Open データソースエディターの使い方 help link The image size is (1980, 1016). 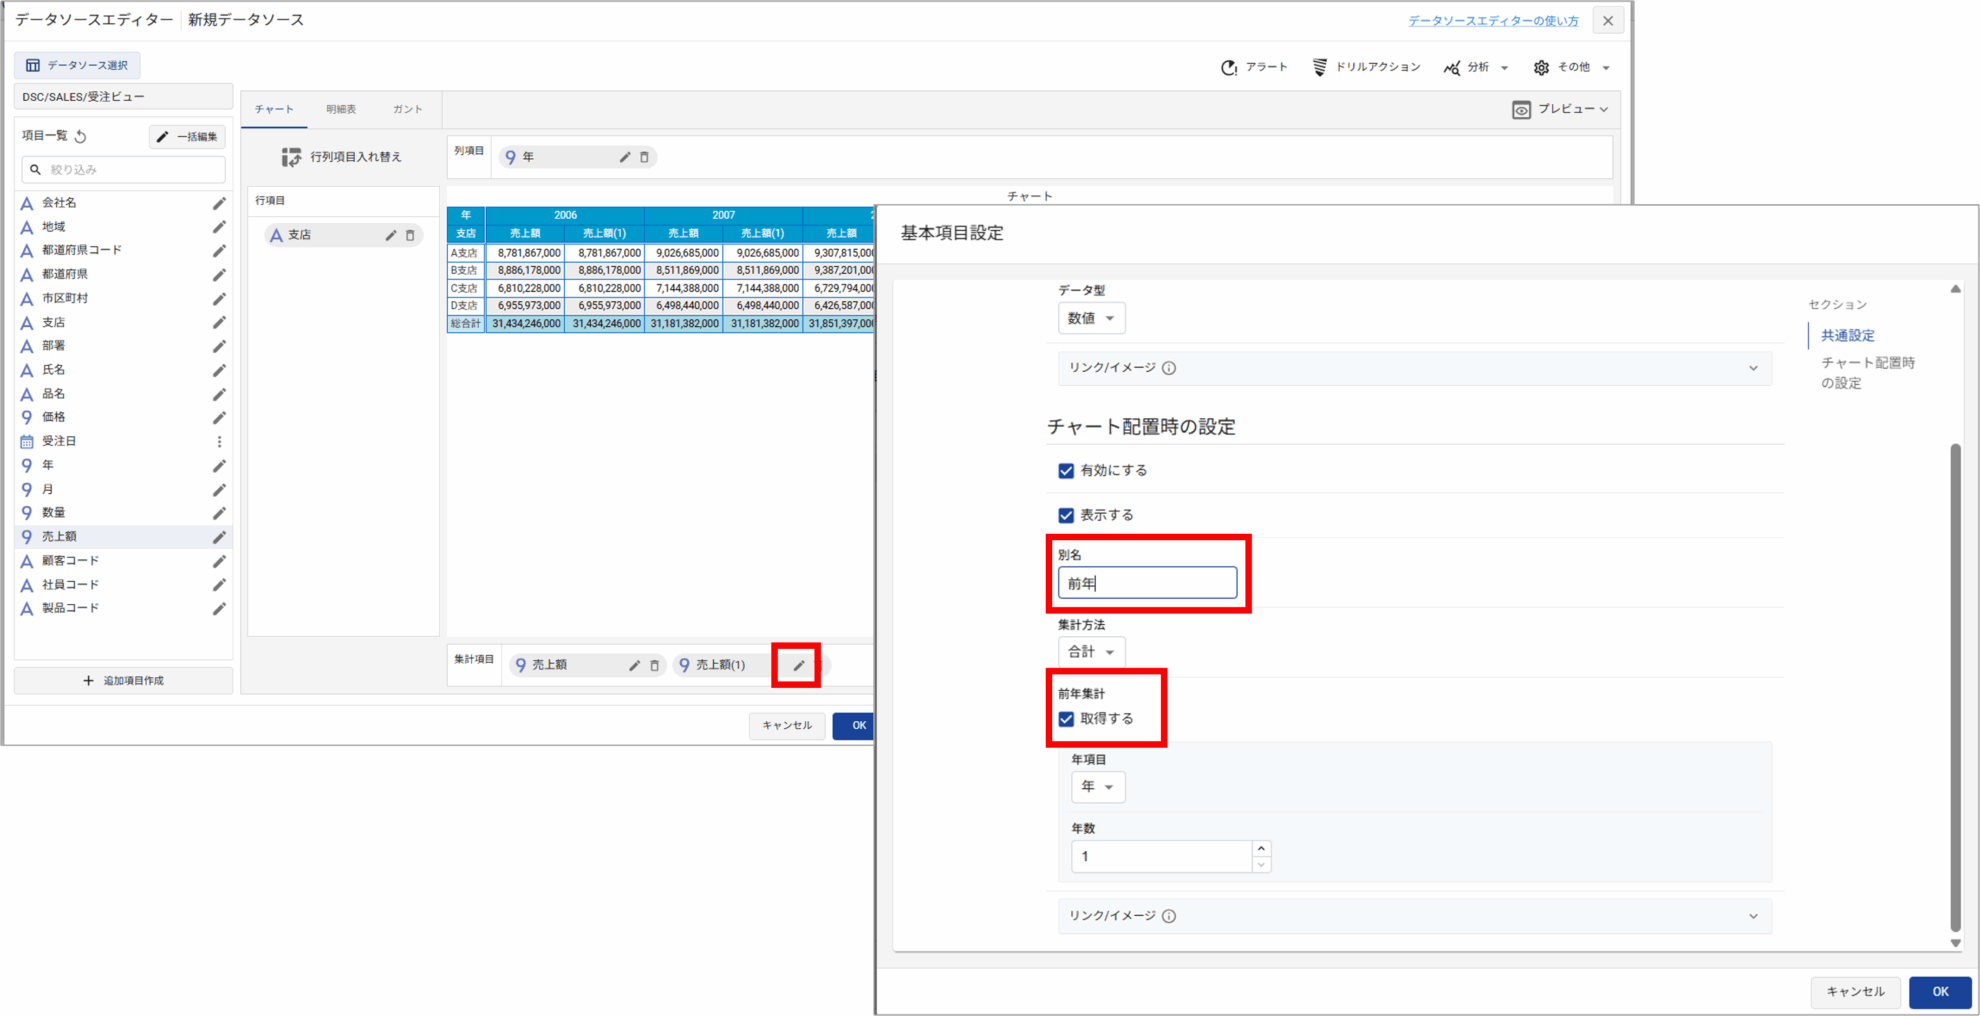(x=1493, y=21)
